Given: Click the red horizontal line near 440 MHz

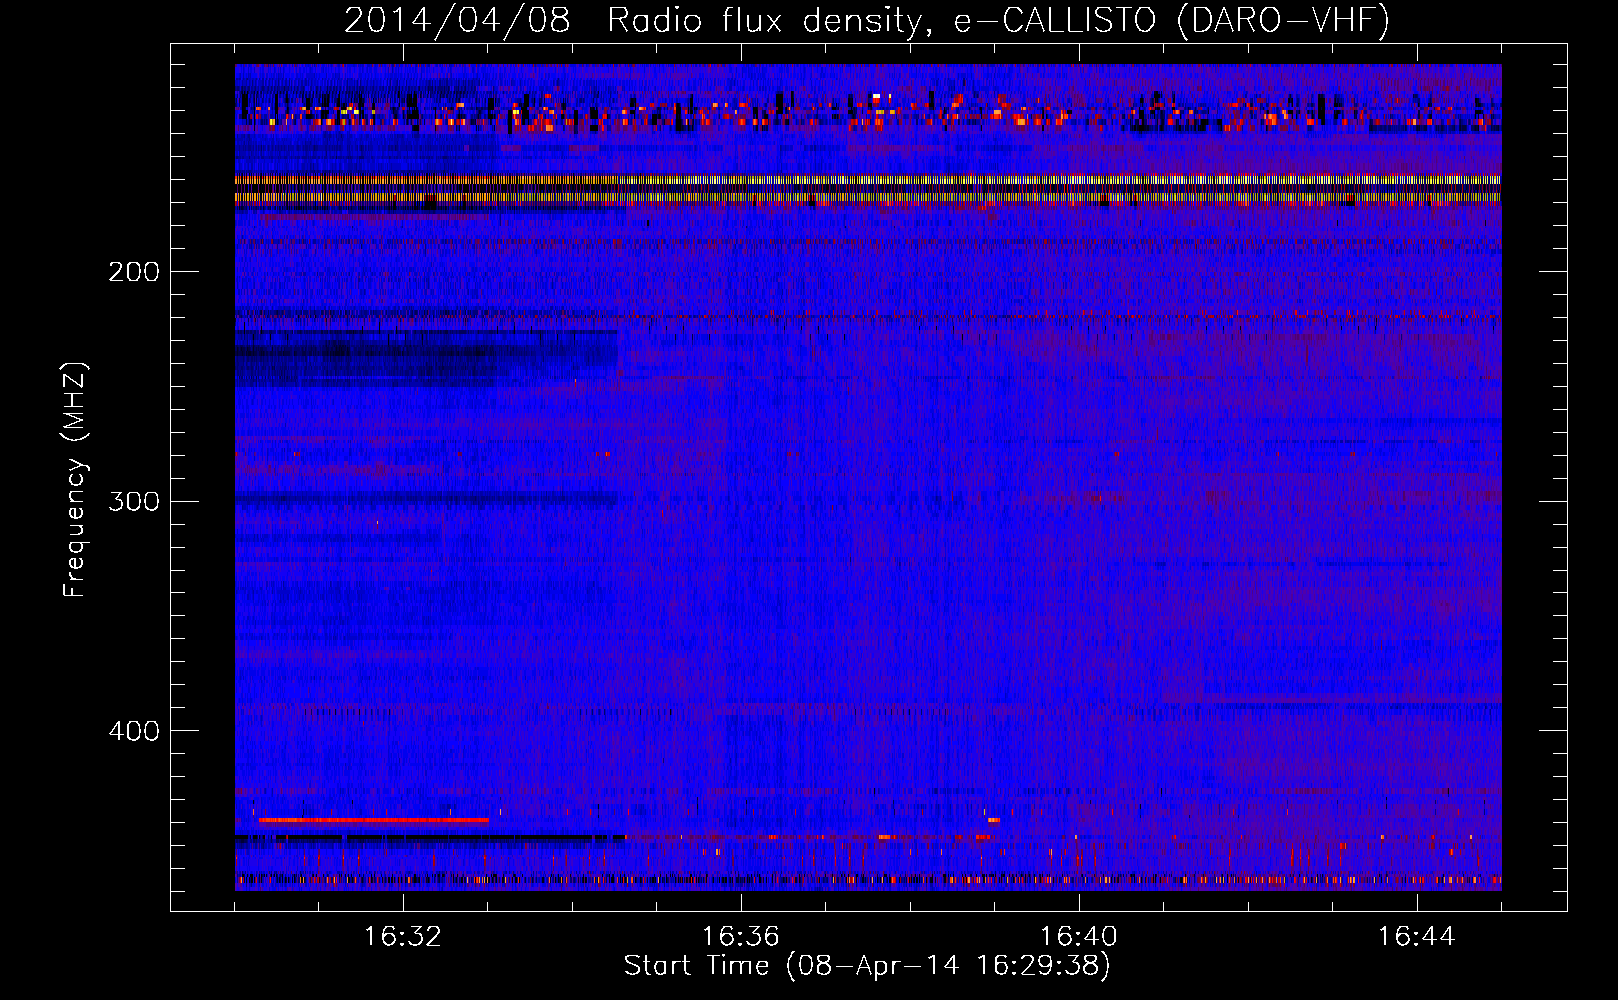Looking at the screenshot, I should [x=374, y=820].
